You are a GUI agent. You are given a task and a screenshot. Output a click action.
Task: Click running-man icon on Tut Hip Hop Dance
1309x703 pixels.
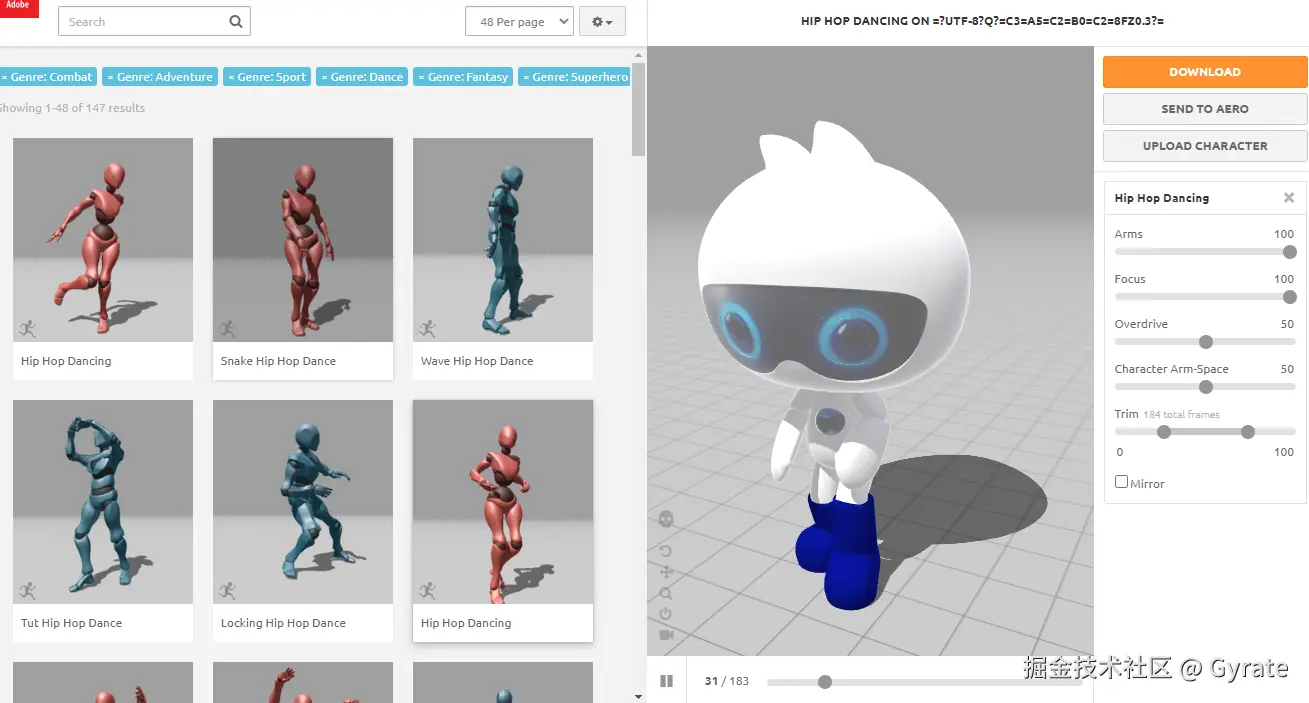pyautogui.click(x=27, y=590)
